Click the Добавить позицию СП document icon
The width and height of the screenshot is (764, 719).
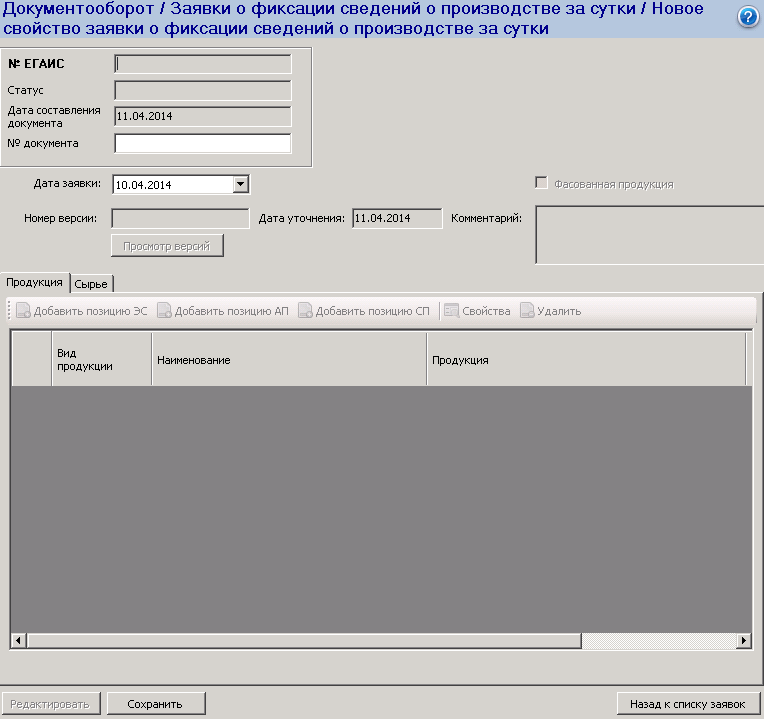pos(305,311)
